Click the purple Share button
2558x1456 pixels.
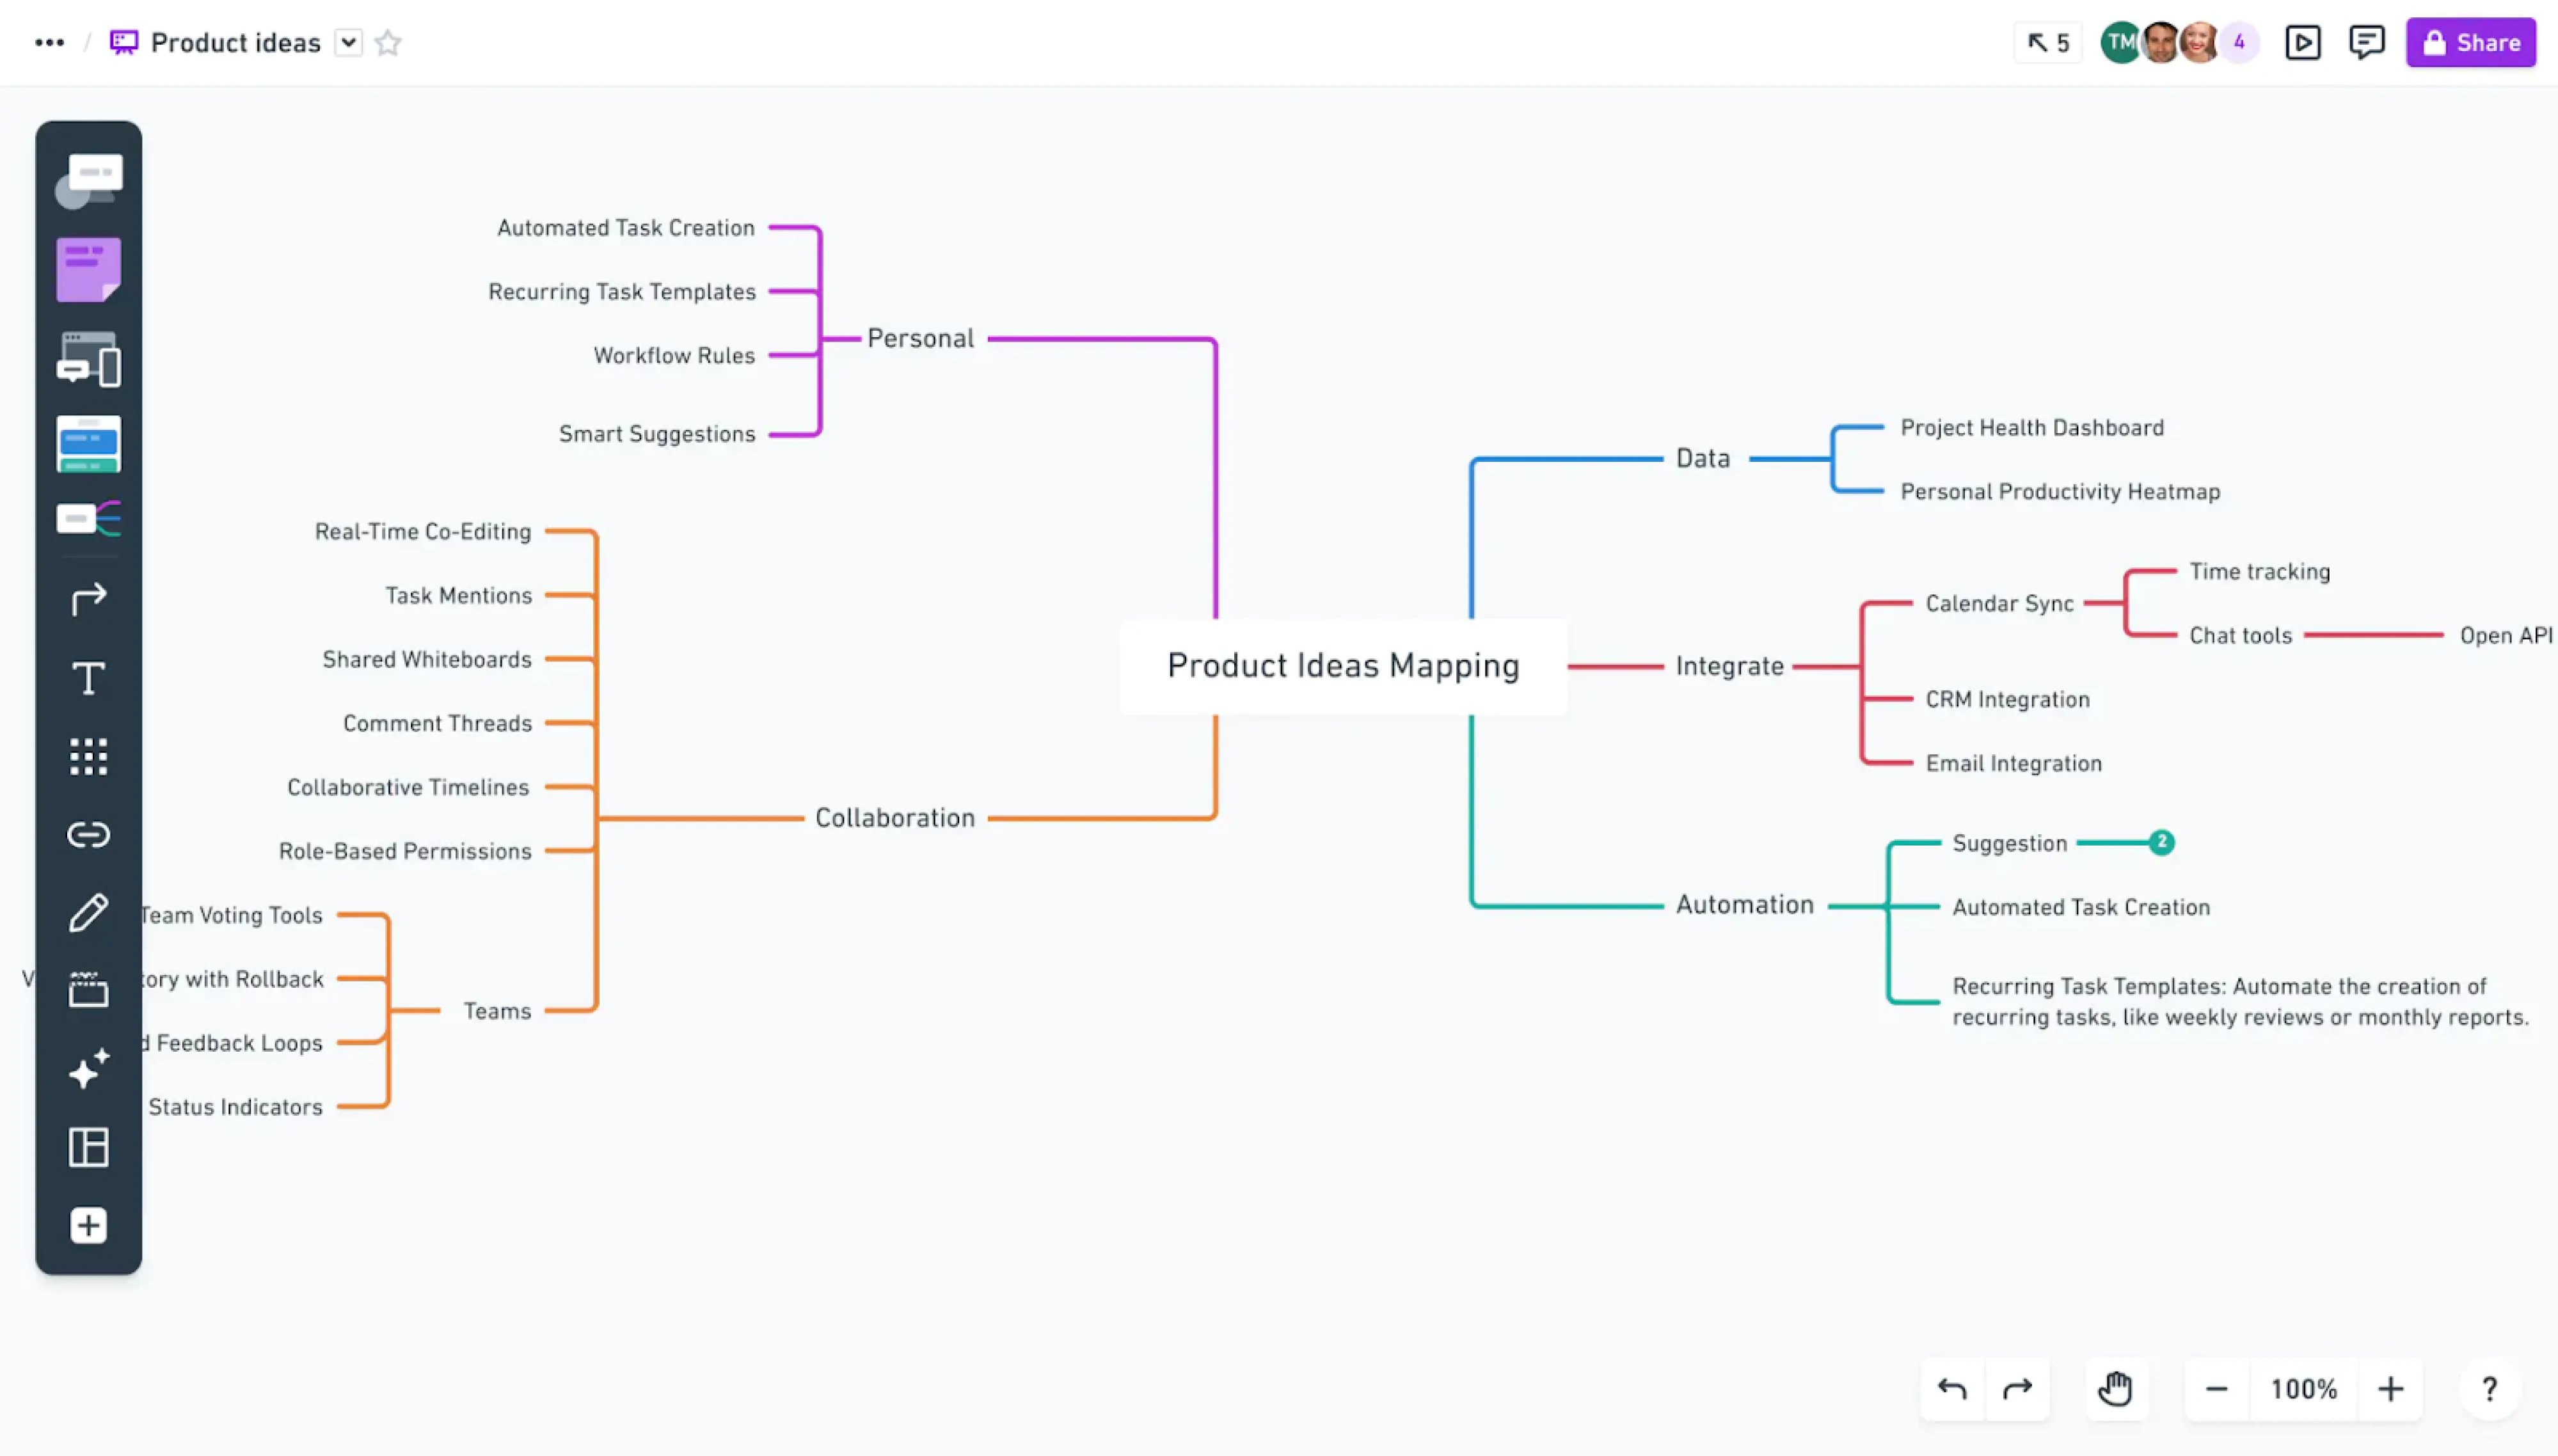(2470, 42)
